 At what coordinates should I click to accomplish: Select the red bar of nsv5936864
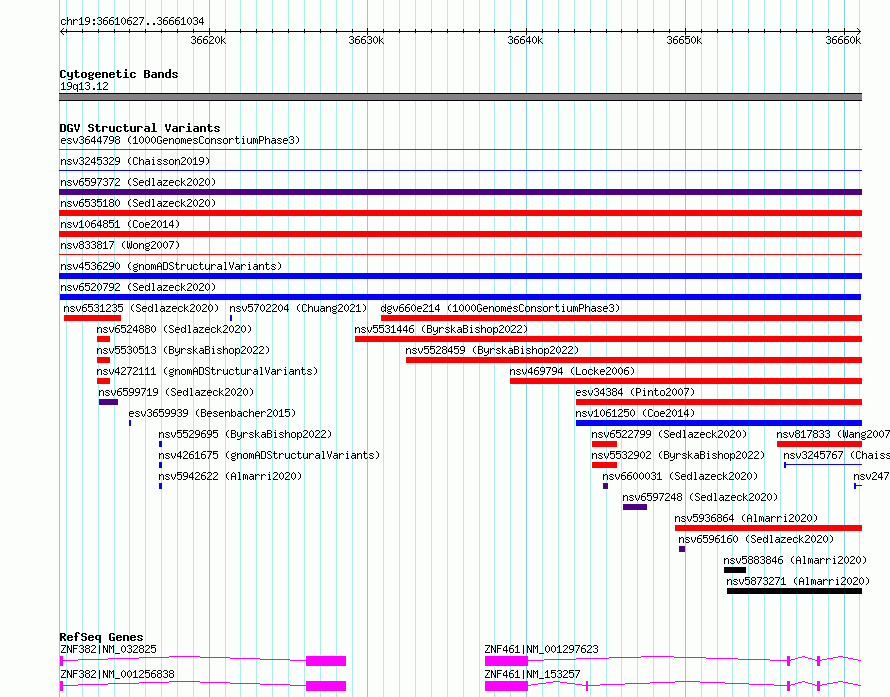pos(768,528)
